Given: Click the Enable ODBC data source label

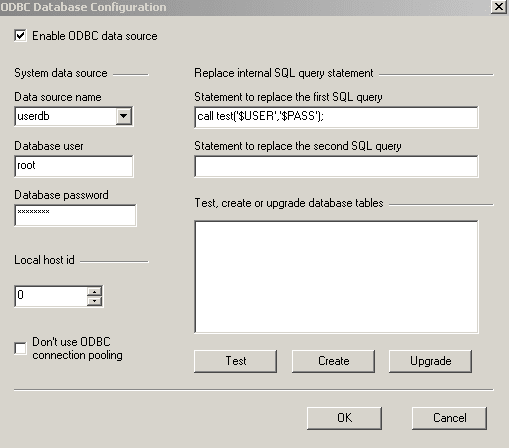Looking at the screenshot, I should click(95, 36).
